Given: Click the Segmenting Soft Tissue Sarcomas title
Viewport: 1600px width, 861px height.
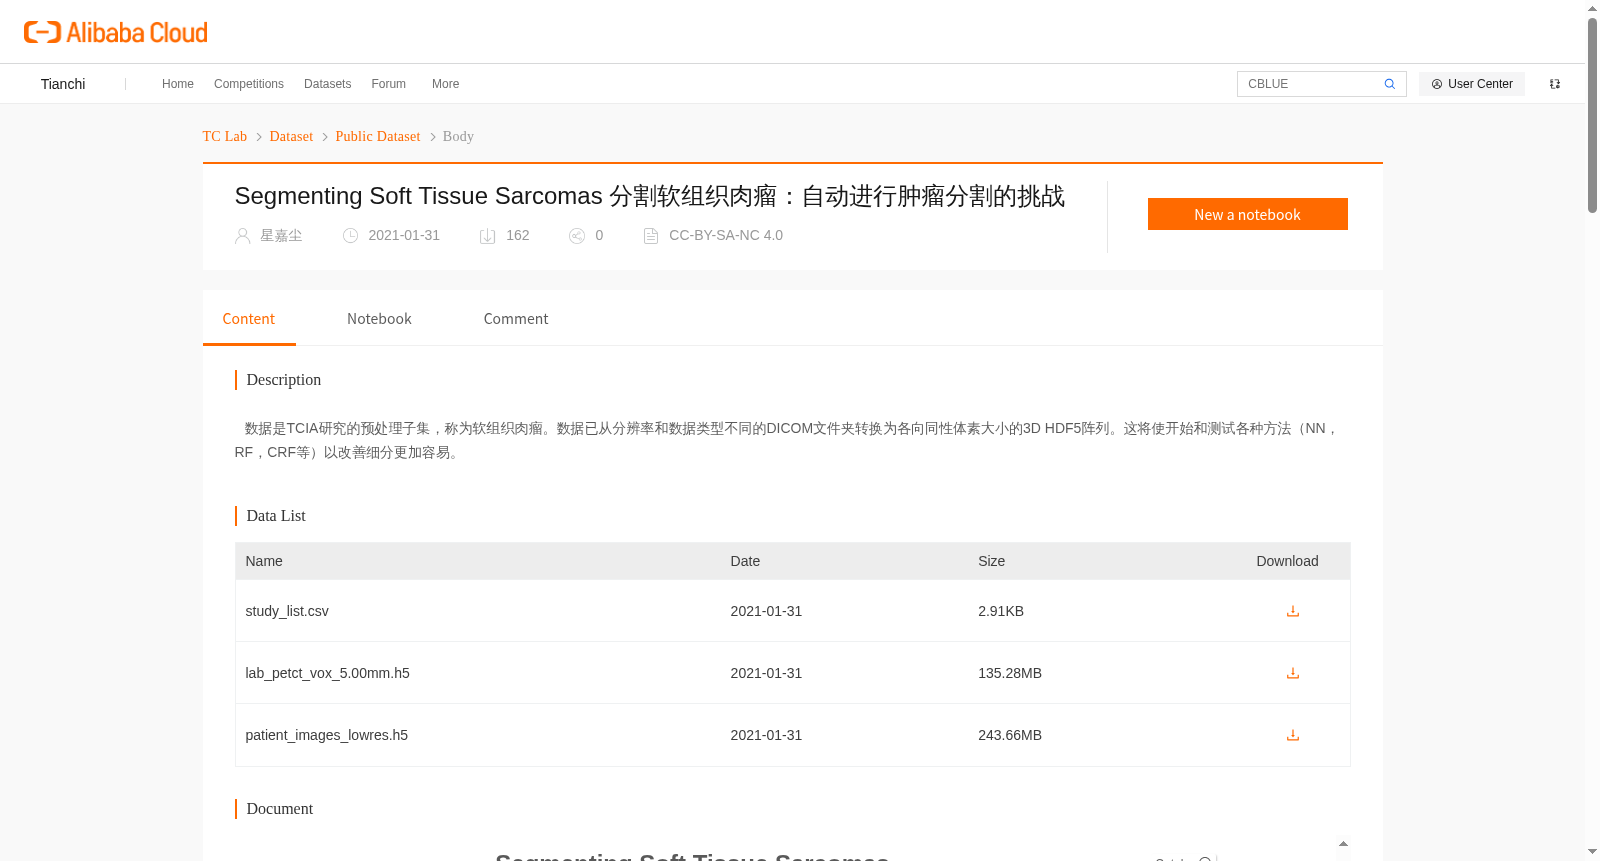Looking at the screenshot, I should pos(650,196).
